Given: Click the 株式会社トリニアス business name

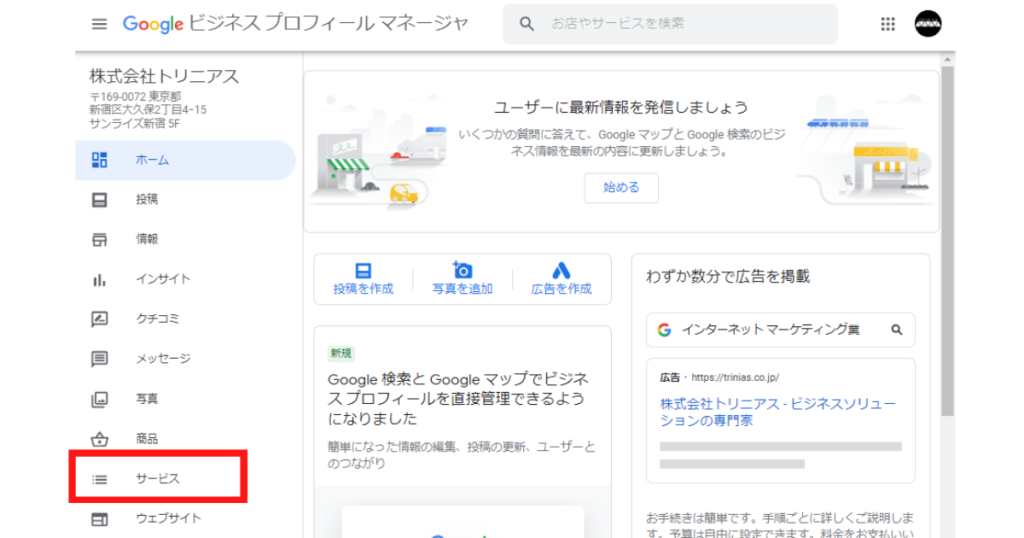Looking at the screenshot, I should (x=164, y=76).
